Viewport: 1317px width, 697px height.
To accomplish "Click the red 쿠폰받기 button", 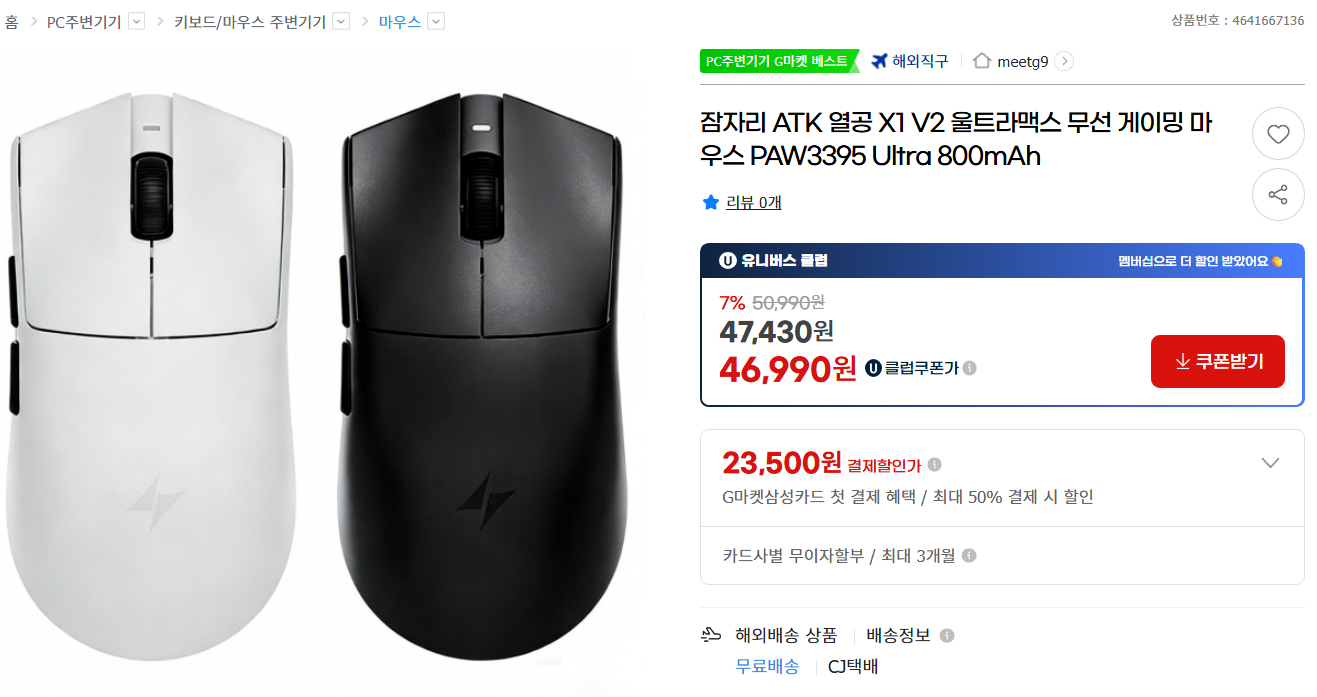I will tap(1218, 361).
